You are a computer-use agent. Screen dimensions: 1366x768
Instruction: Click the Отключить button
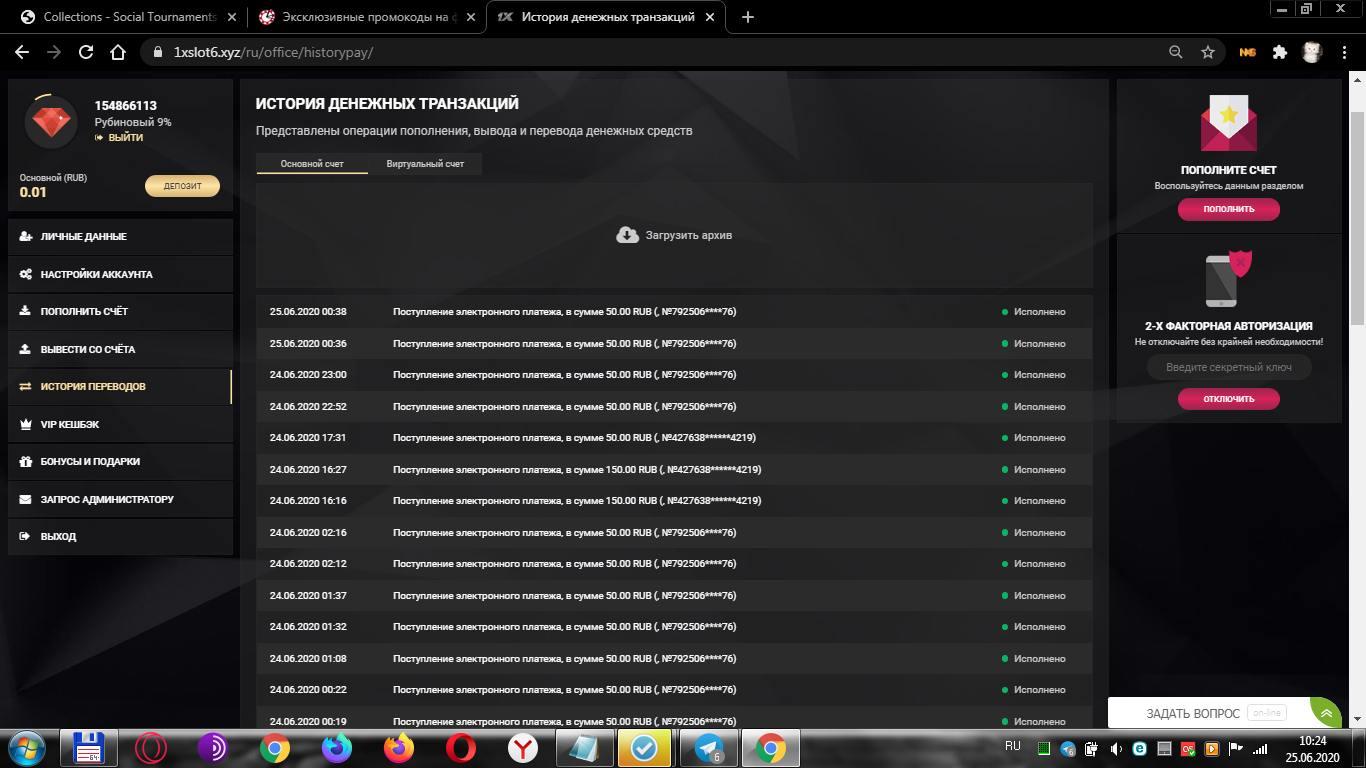tap(1229, 399)
